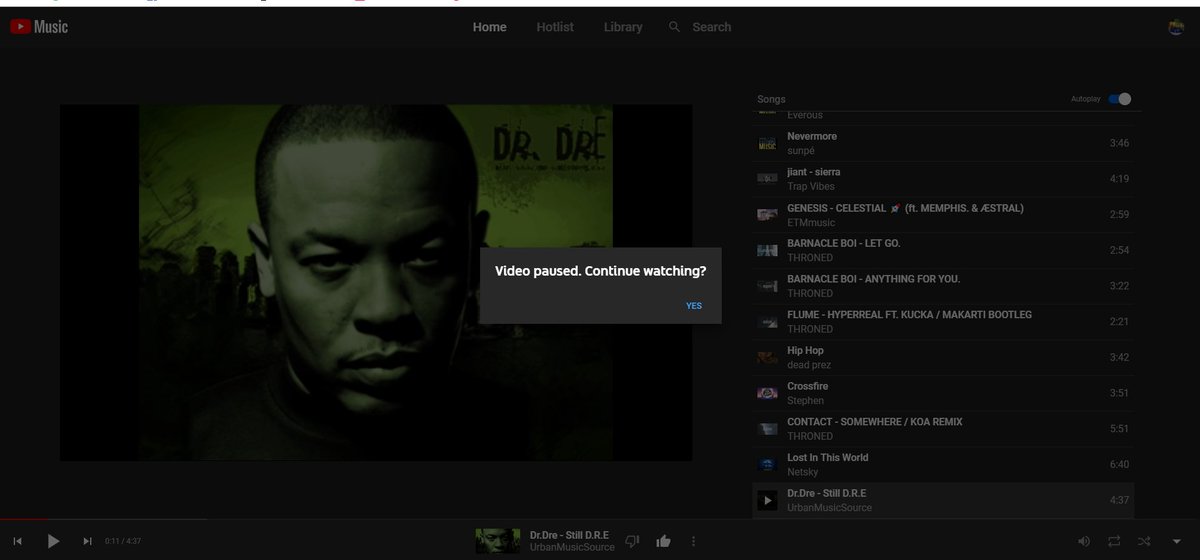Click YES to continue watching

pos(694,306)
